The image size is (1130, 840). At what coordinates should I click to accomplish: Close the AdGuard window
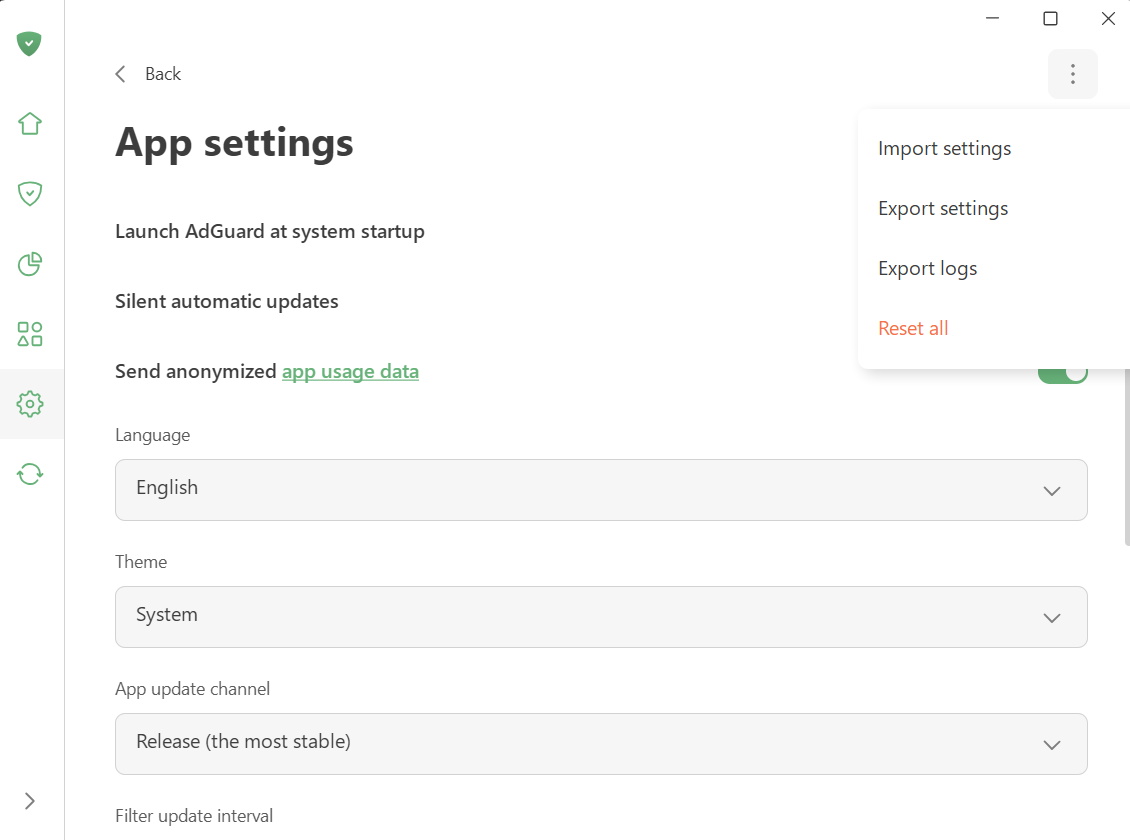1108,18
